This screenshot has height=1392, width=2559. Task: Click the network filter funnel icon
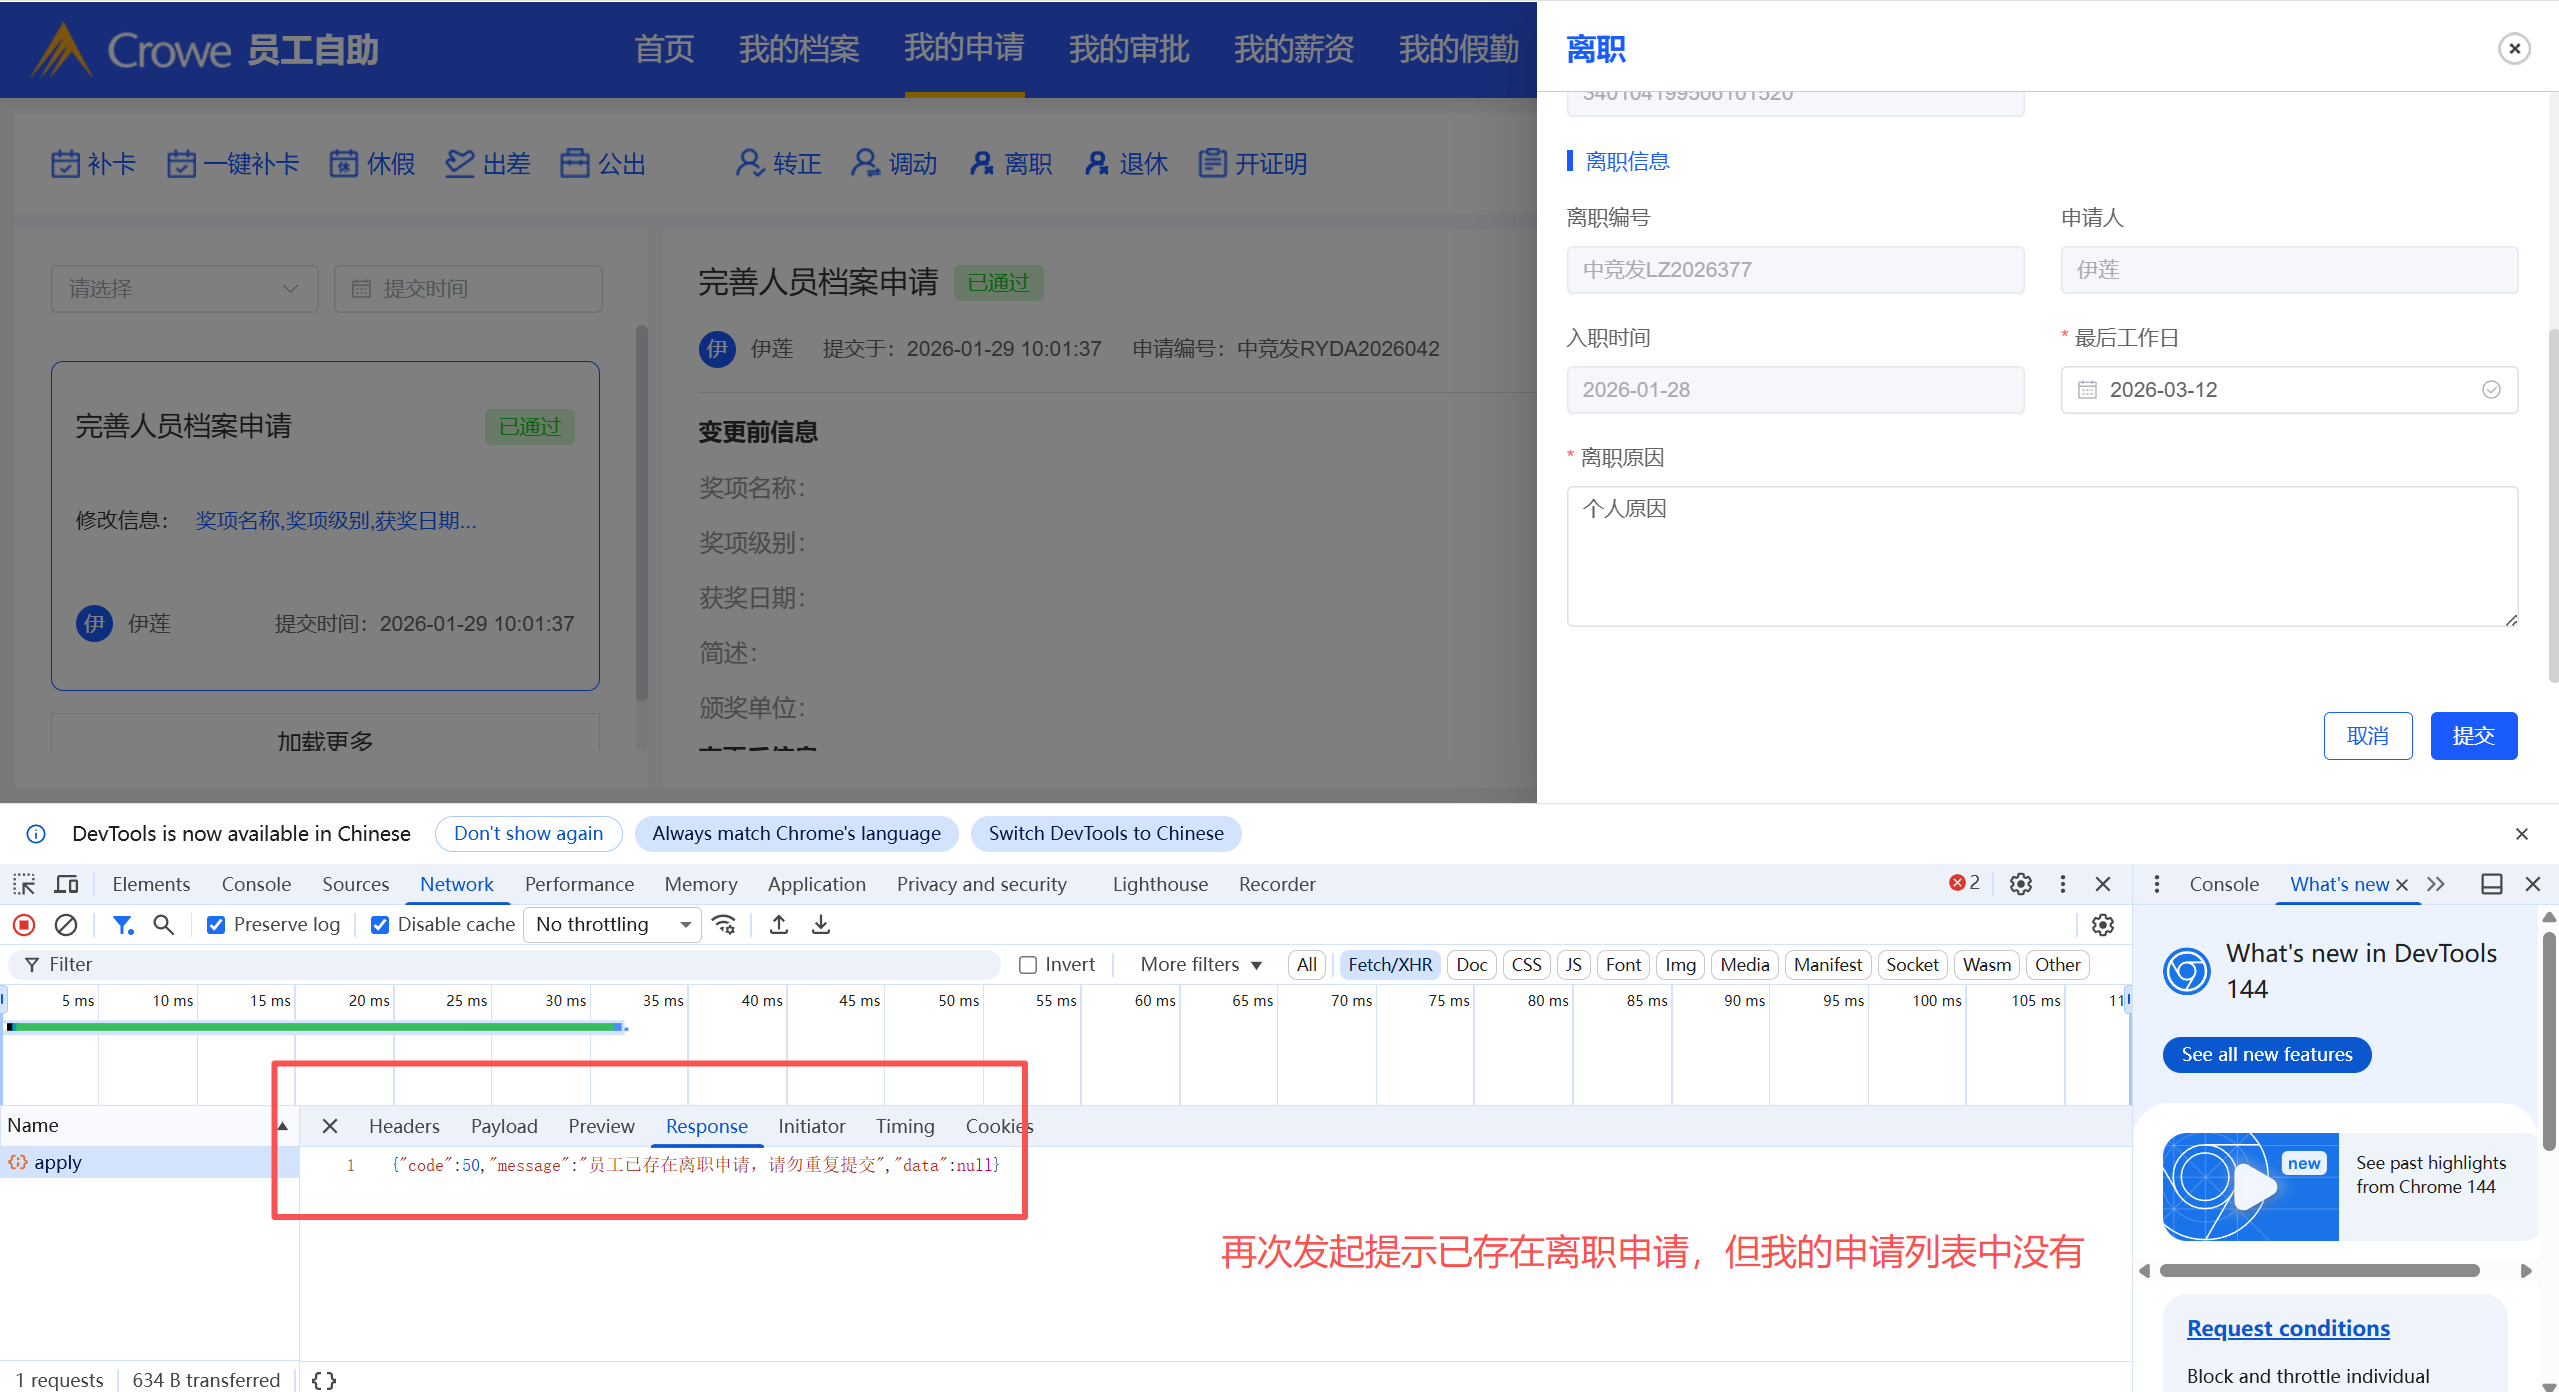pos(122,925)
